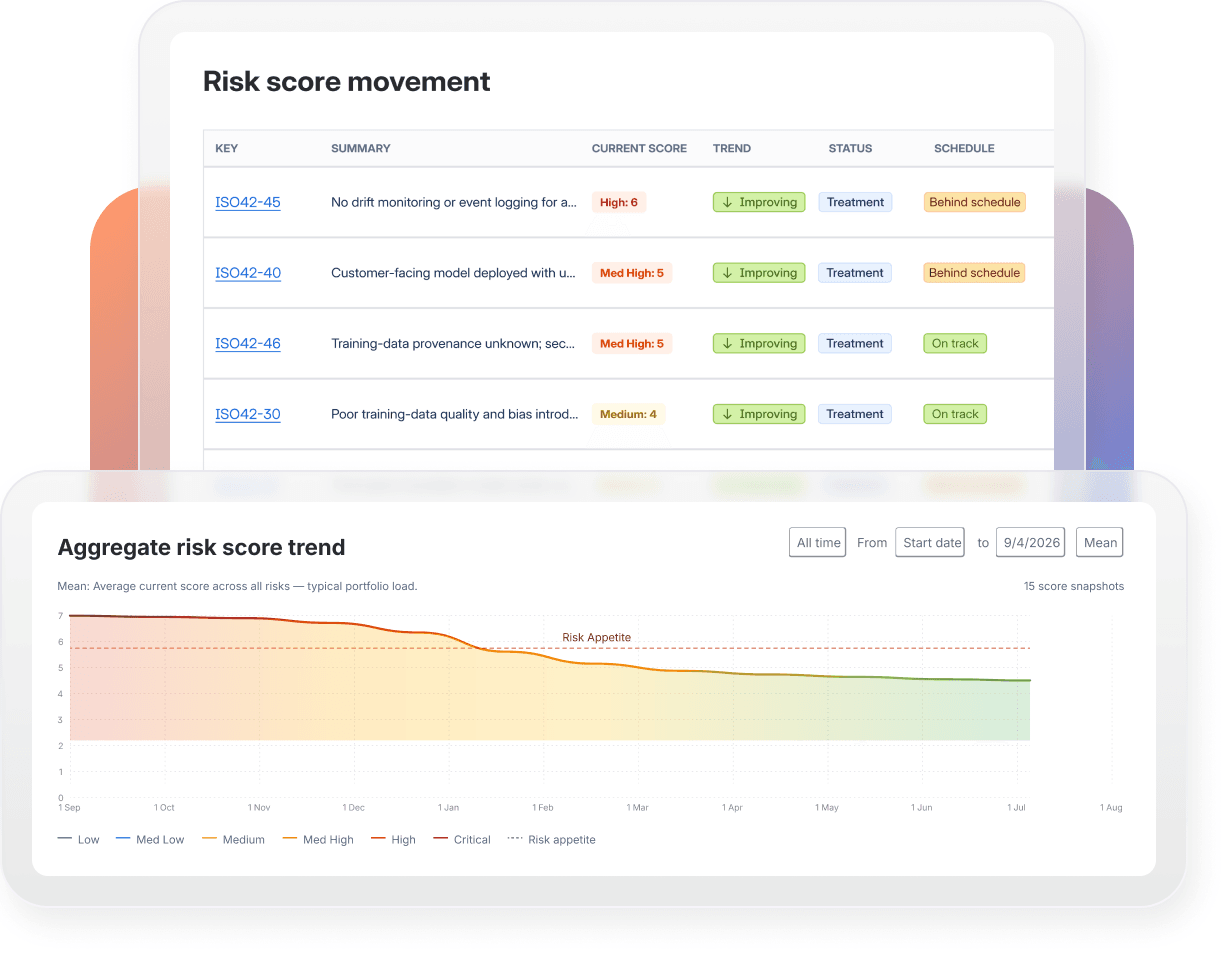Click the SCHEDULE column header
The width and height of the screenshot is (1224, 956).
click(x=964, y=148)
